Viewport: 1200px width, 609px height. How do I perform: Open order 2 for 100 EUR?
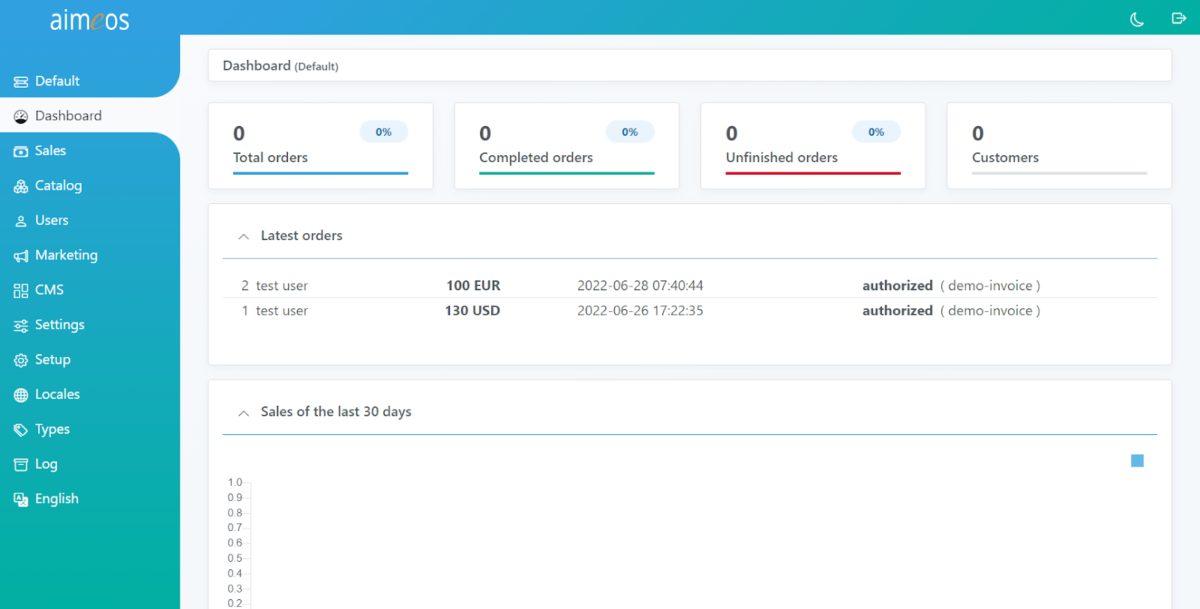point(690,286)
